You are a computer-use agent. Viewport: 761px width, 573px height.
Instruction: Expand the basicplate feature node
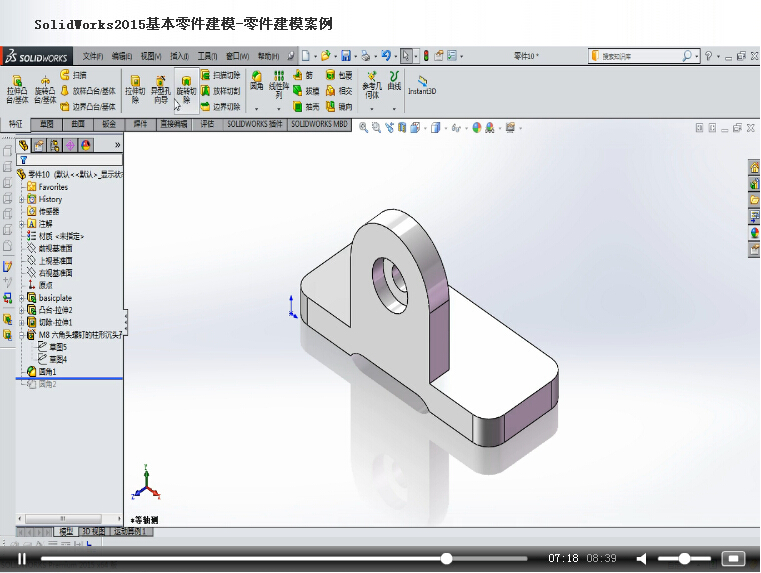21,298
